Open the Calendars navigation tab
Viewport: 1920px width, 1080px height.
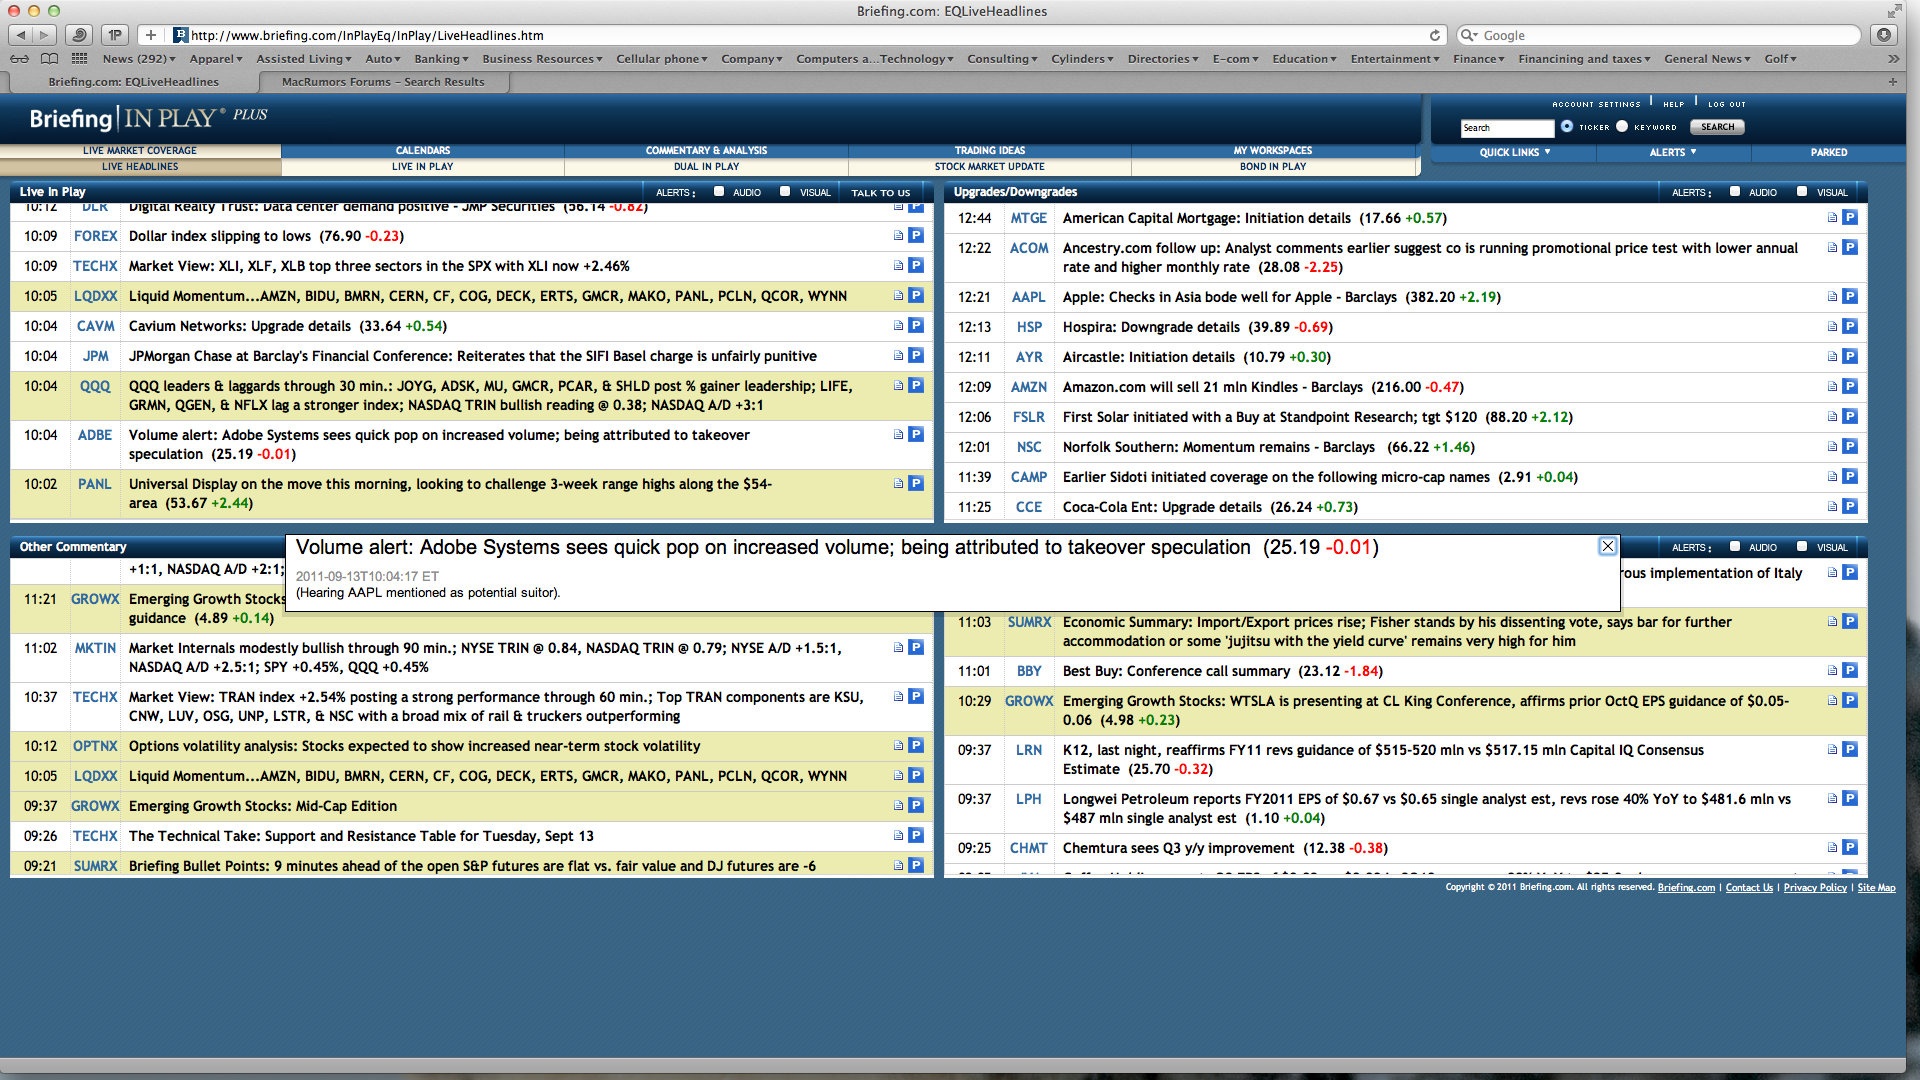(422, 151)
